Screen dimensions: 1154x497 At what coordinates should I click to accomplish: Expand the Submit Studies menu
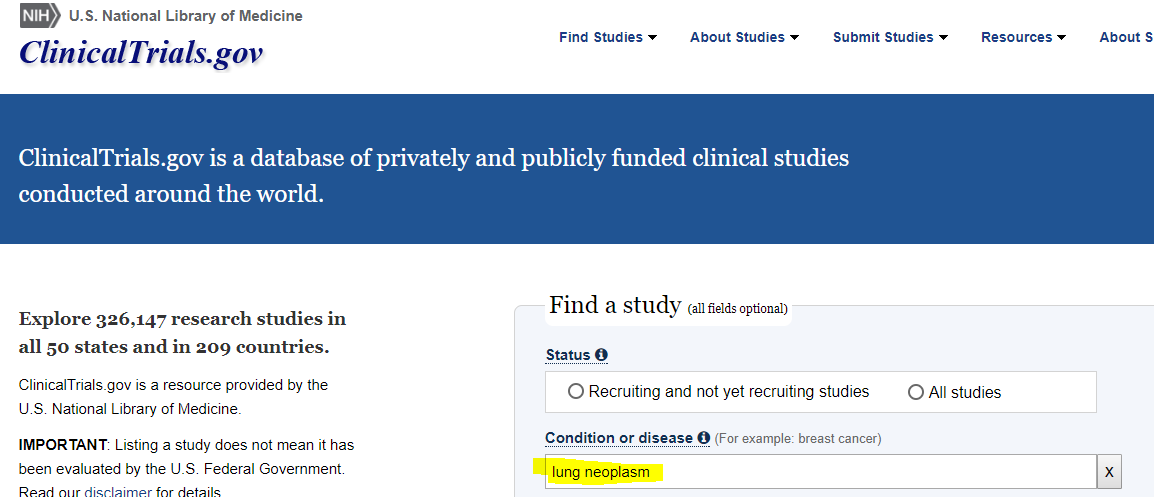tap(891, 38)
